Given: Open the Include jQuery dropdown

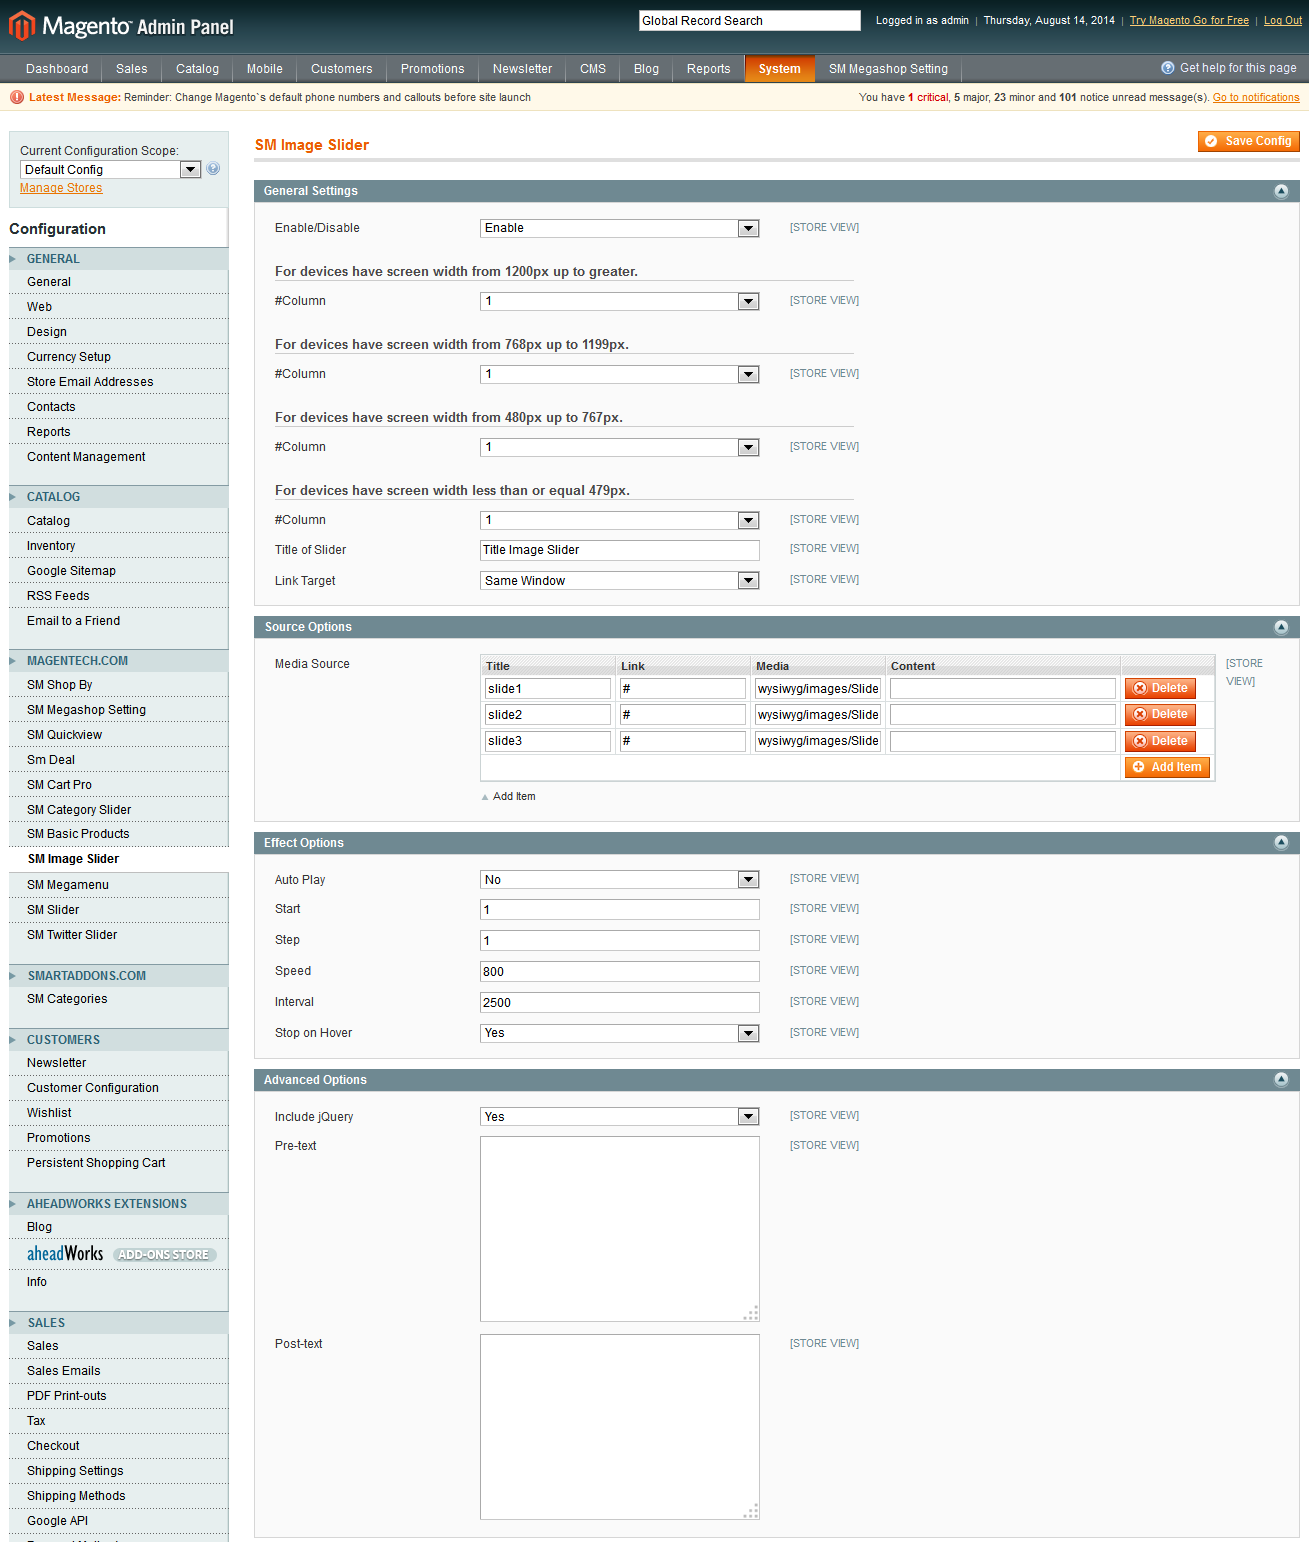Looking at the screenshot, I should point(619,1117).
